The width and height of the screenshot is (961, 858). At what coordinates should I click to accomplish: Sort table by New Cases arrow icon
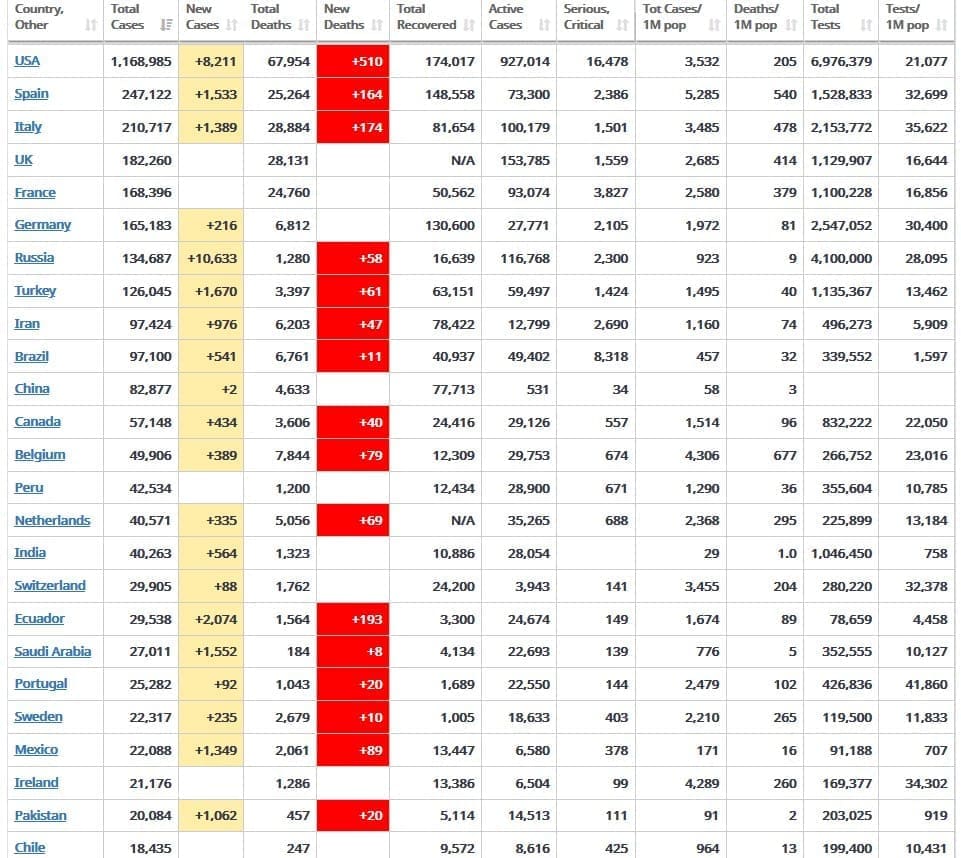pos(232,25)
